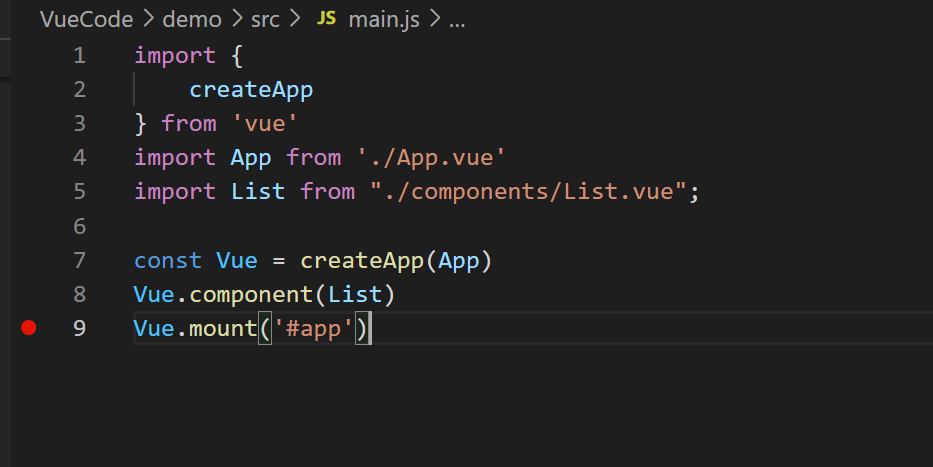Open the VueCode breadcrumb folder
Image resolution: width=933 pixels, height=467 pixels.
[86, 20]
